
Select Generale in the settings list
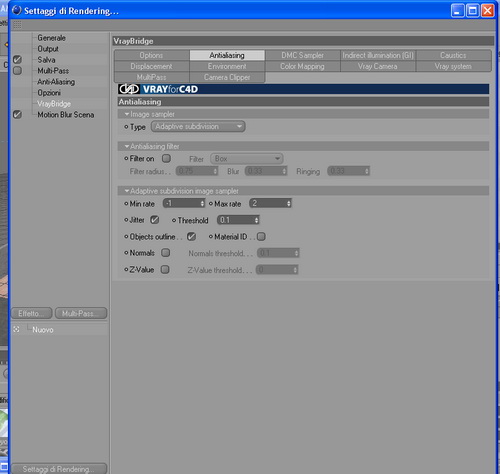tap(51, 38)
